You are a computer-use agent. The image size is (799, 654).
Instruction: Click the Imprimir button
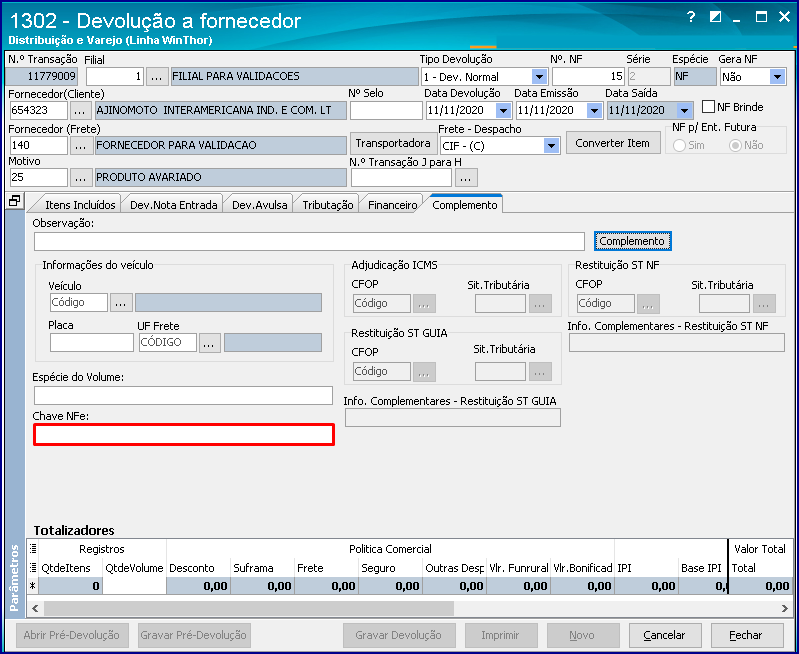(x=500, y=635)
